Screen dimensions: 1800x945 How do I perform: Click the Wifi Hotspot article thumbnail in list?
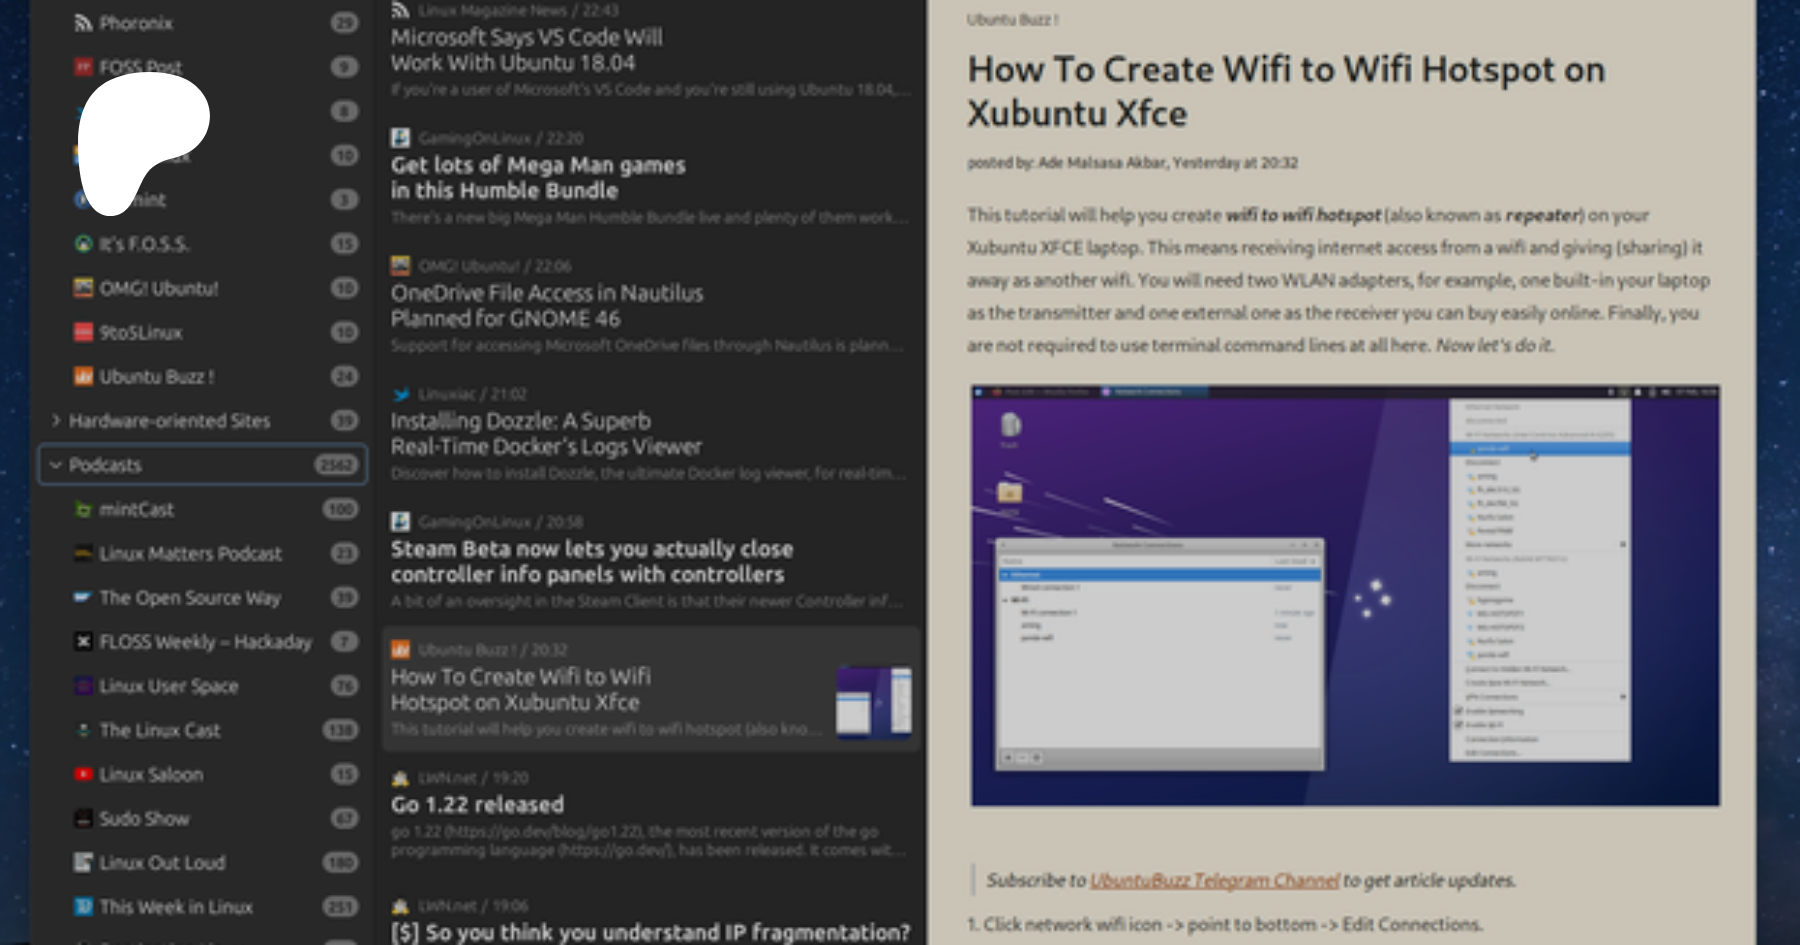click(873, 702)
